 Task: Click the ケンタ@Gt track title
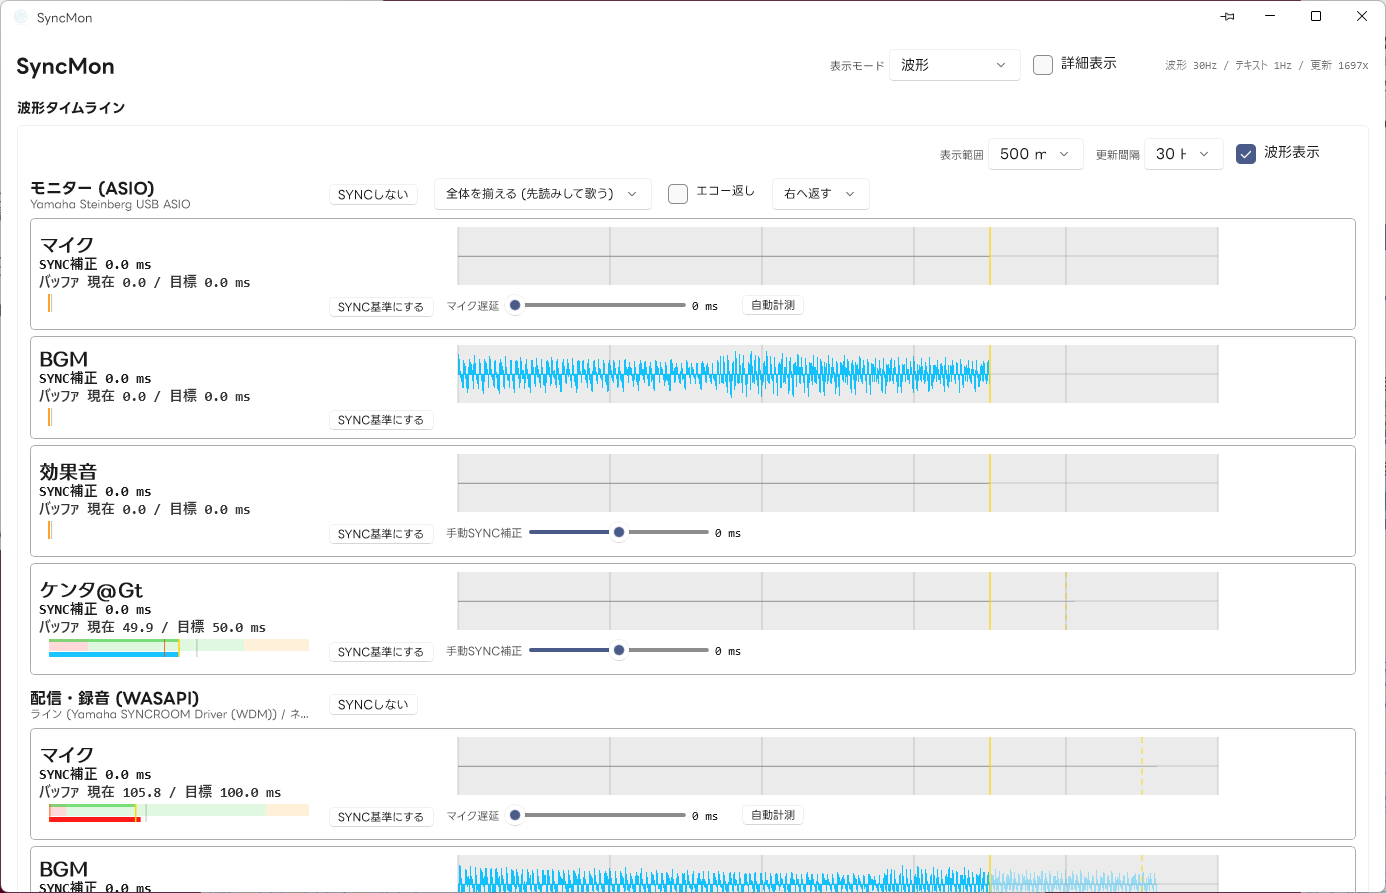(x=91, y=590)
